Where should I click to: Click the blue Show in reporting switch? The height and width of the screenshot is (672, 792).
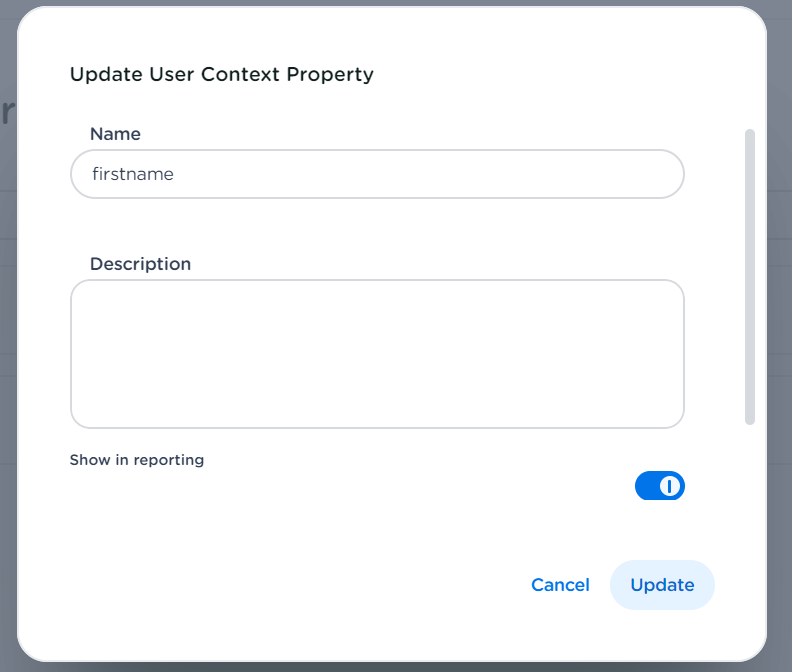pyautogui.click(x=660, y=486)
